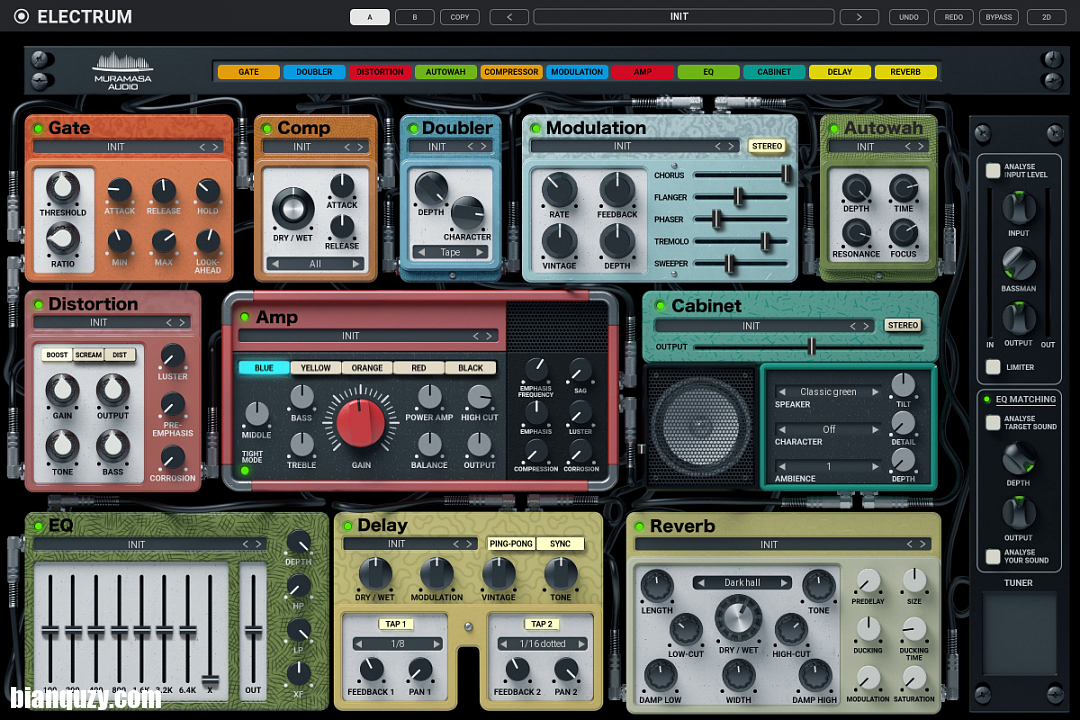The width and height of the screenshot is (1080, 720).
Task: Check the Analyse Target Sound box
Action: pos(993,422)
